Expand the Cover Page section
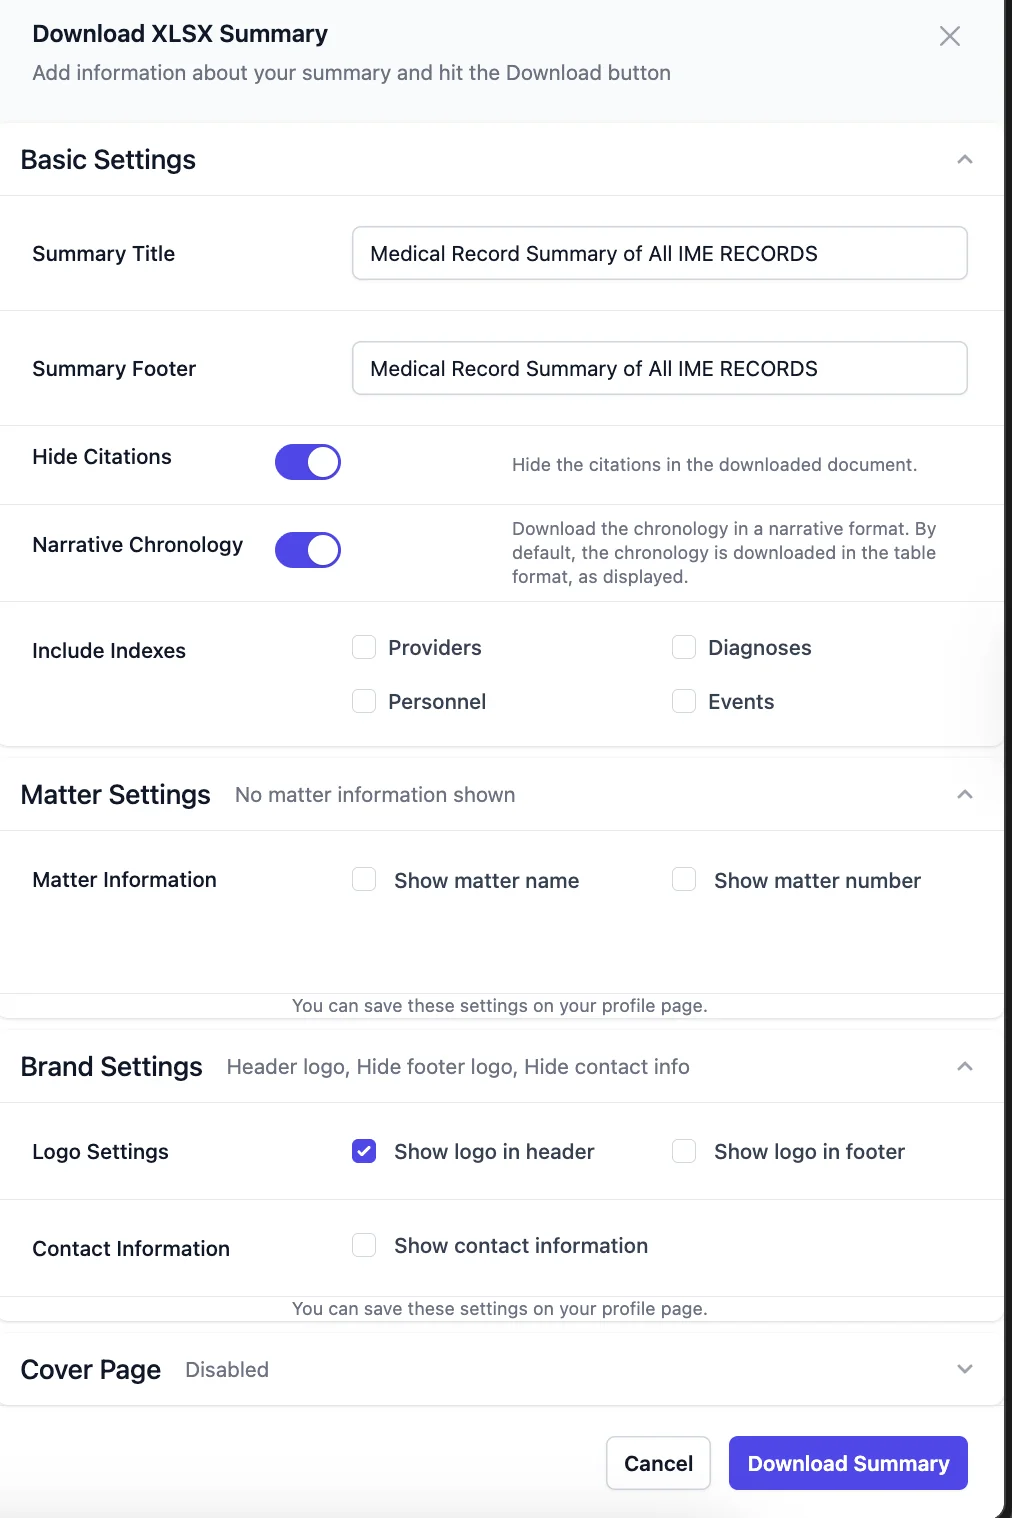Image resolution: width=1012 pixels, height=1518 pixels. coord(965,1370)
